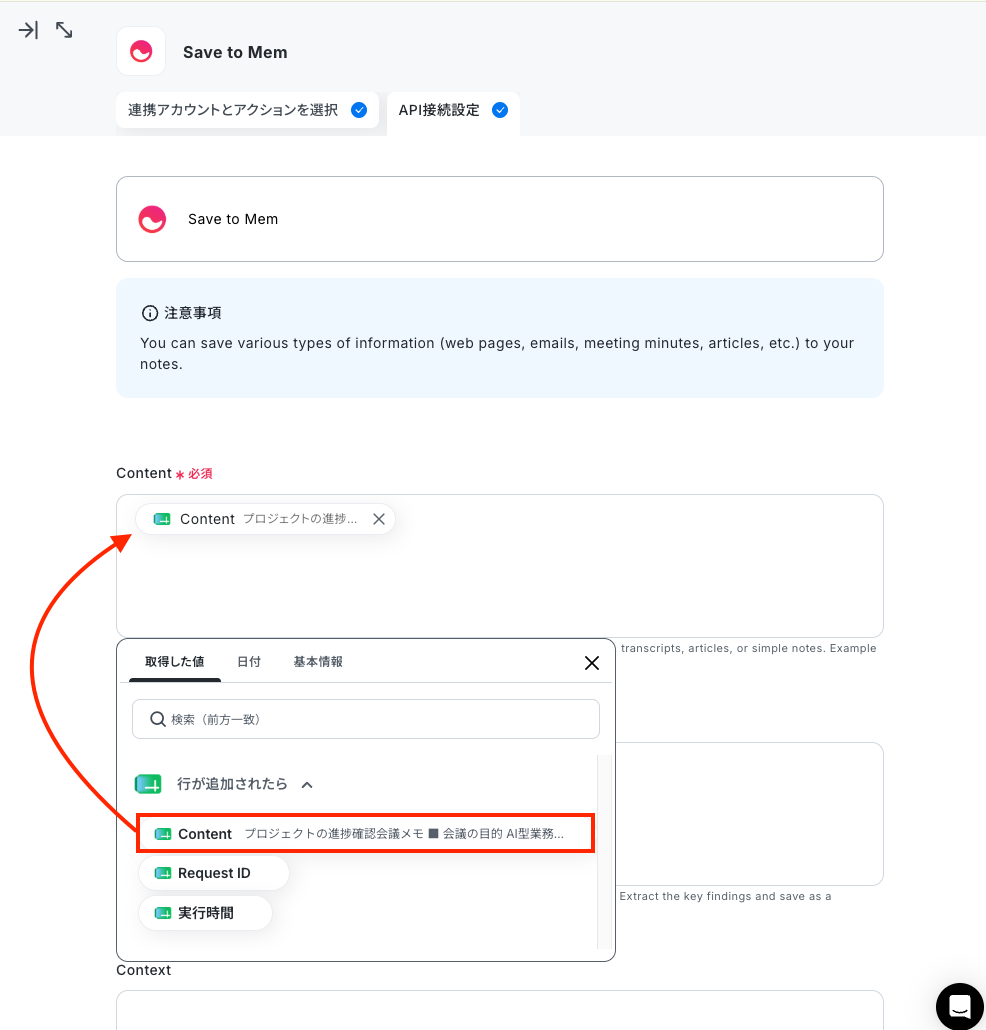Click the info icon next to 注意事項

pos(150,313)
